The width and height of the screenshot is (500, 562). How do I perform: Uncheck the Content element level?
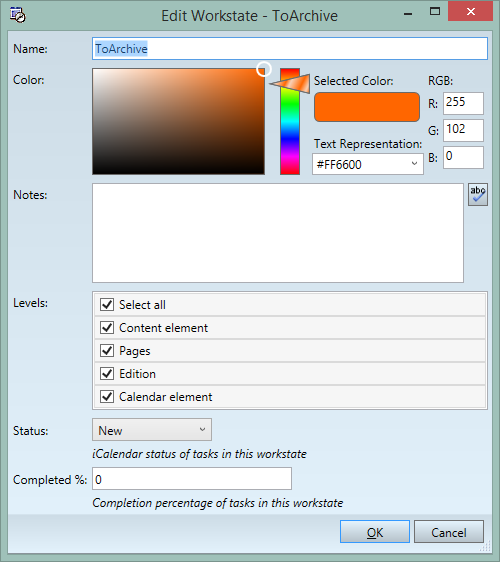click(x=107, y=328)
